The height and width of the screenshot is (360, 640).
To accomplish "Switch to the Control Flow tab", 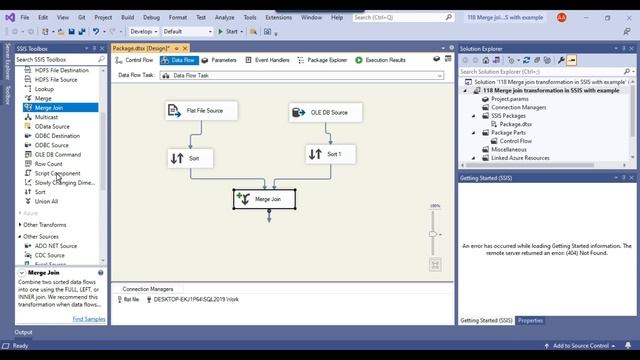I will point(134,60).
